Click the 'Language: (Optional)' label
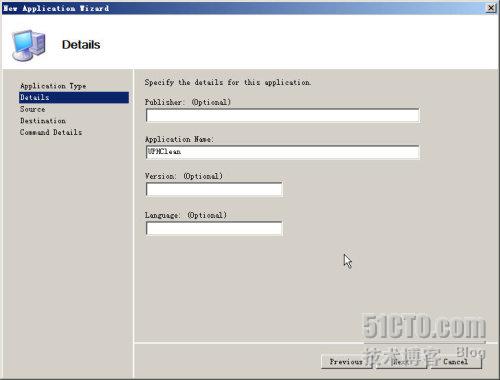 pos(186,215)
